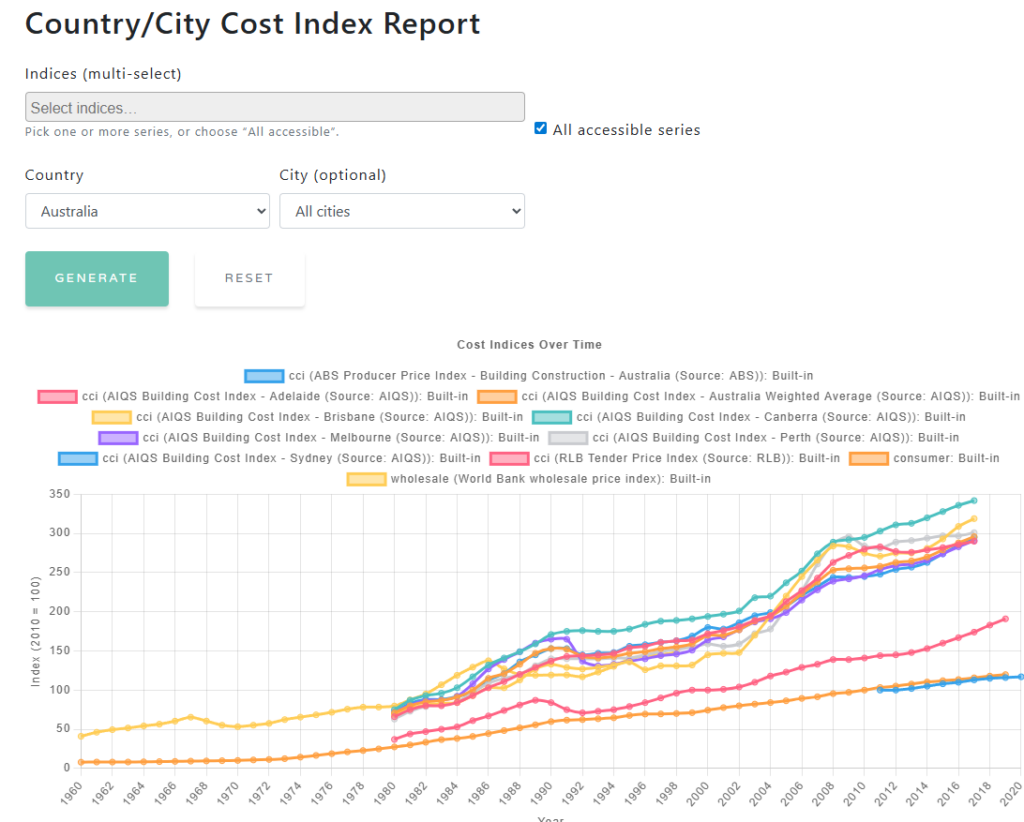Open the Country dropdown showing Australia
Viewport: 1024px width, 822px height.
tap(147, 211)
